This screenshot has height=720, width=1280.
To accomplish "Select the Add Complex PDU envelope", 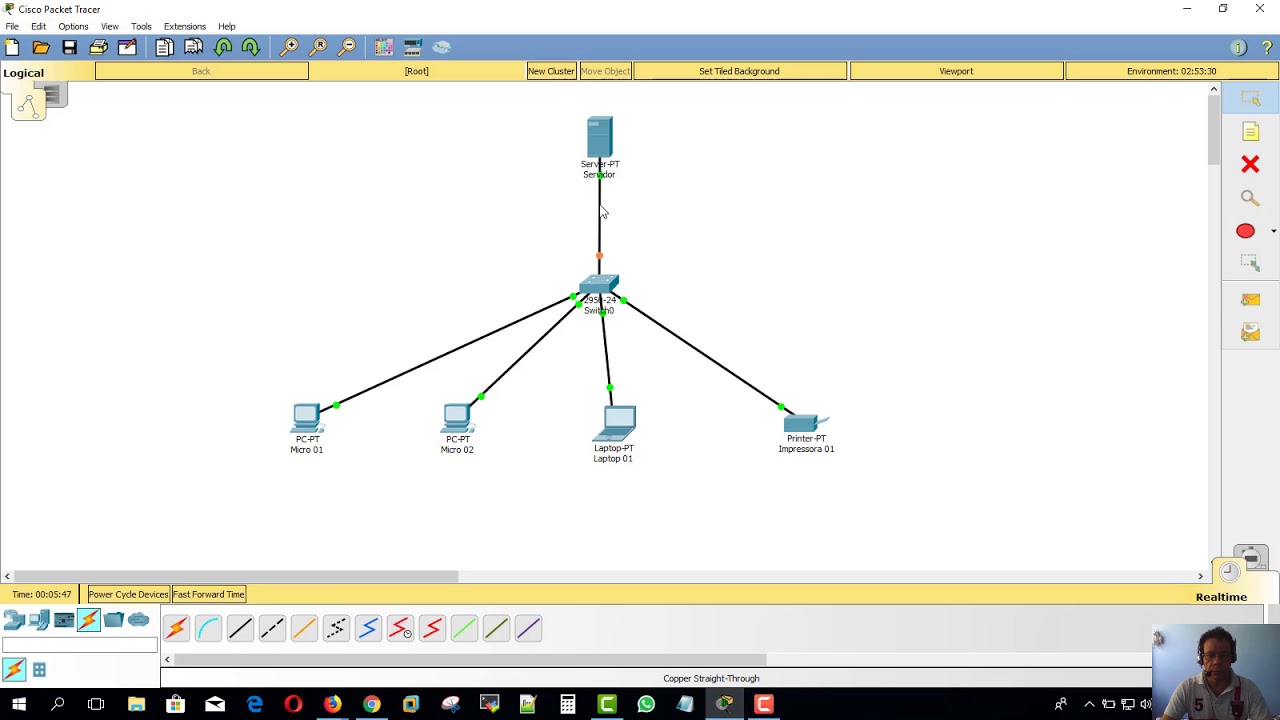I will [x=1250, y=332].
